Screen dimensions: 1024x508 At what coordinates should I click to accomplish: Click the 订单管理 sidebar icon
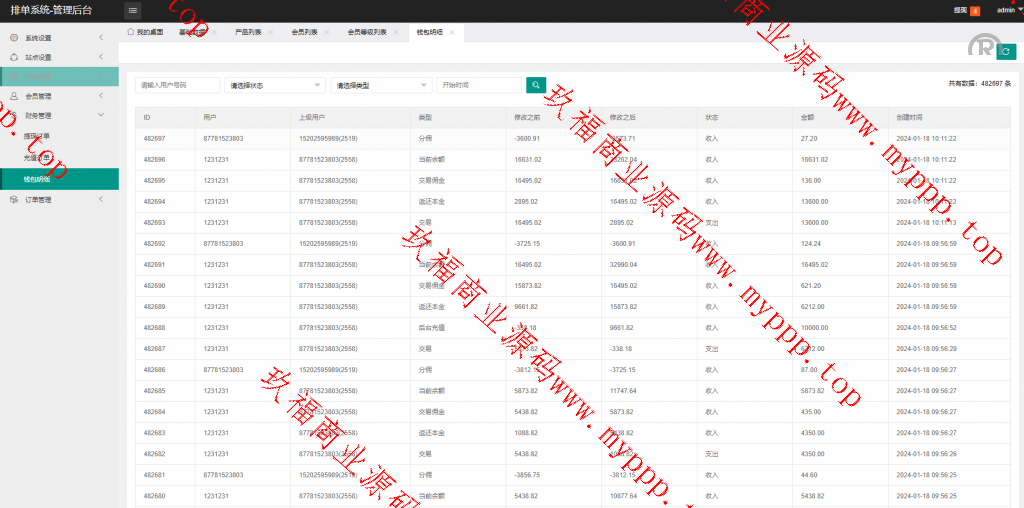point(14,199)
